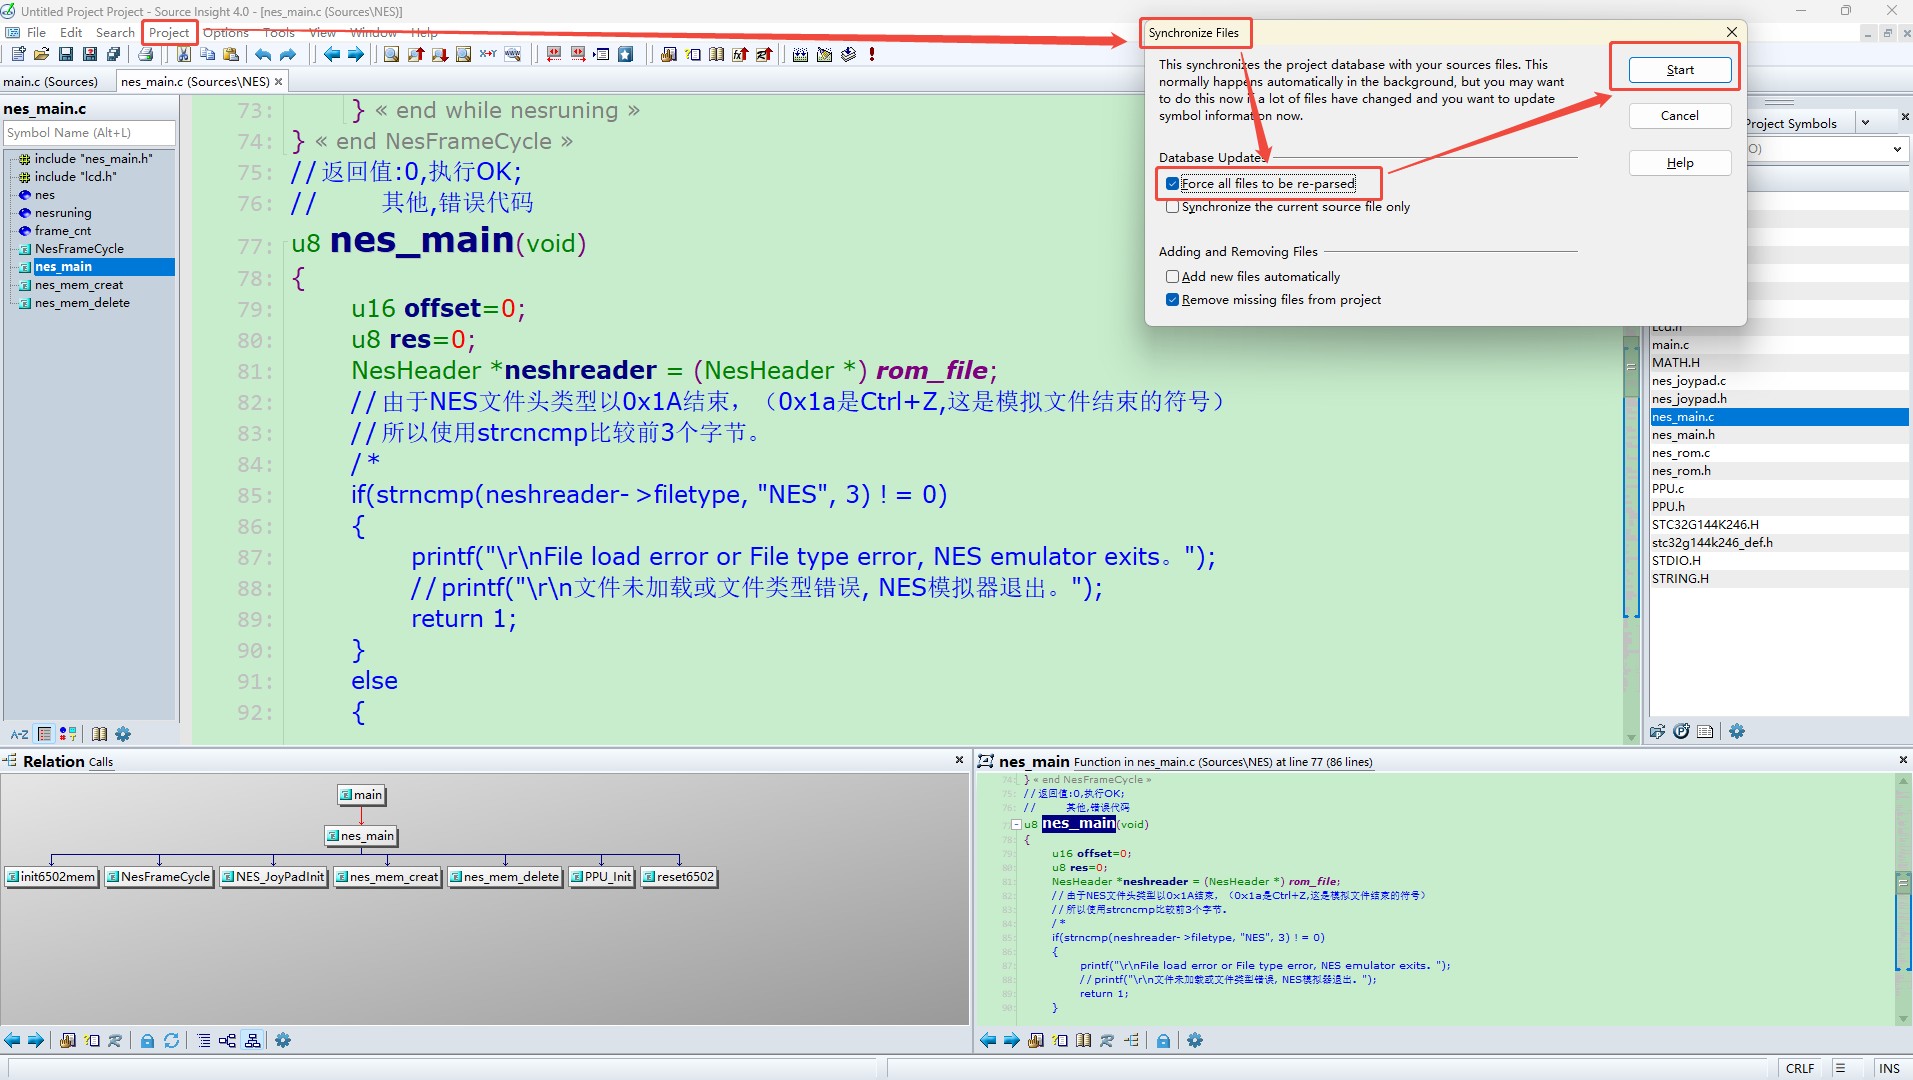Screen dimensions: 1913x1080
Task: Click the reset6502 node in Relation graph
Action: tap(679, 877)
